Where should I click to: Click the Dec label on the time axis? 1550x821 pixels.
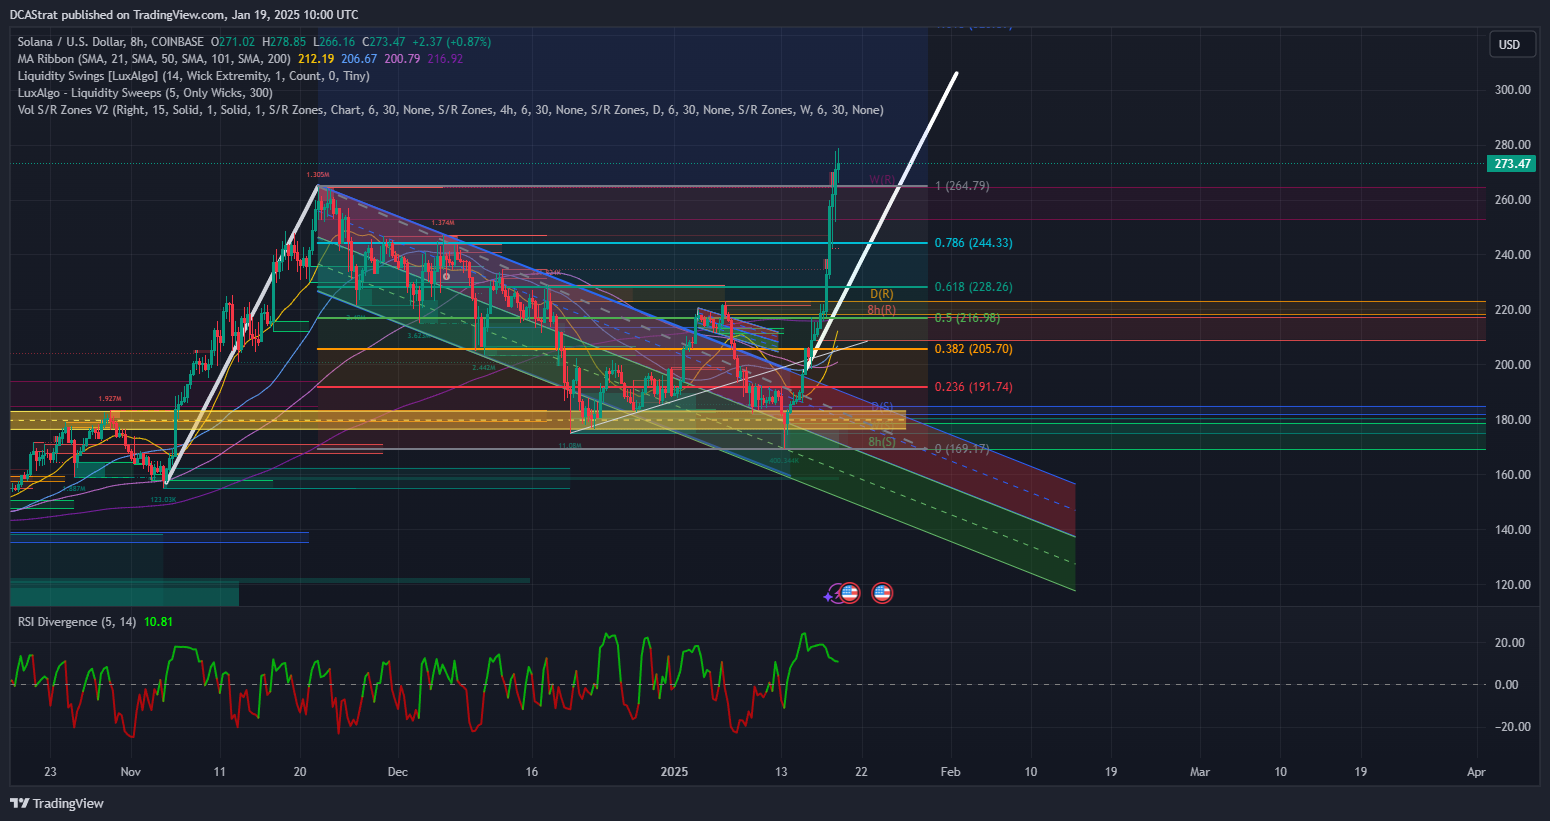pos(398,772)
